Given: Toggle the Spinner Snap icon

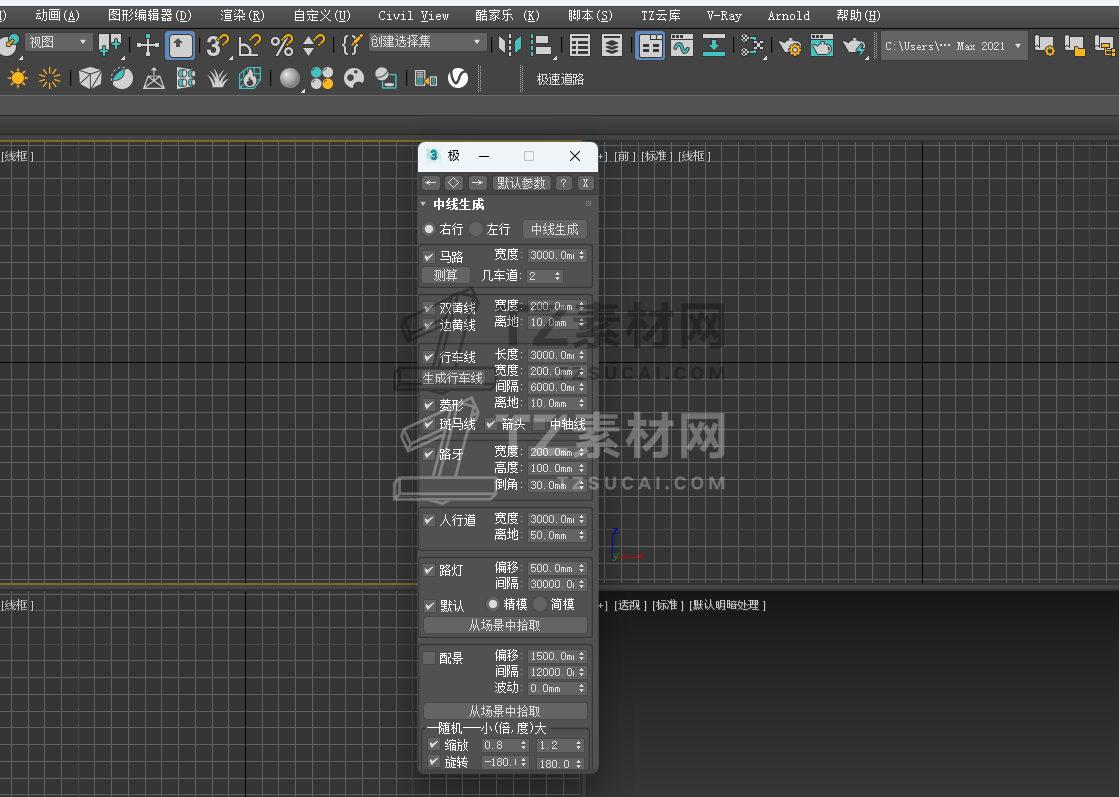Looking at the screenshot, I should (314, 46).
